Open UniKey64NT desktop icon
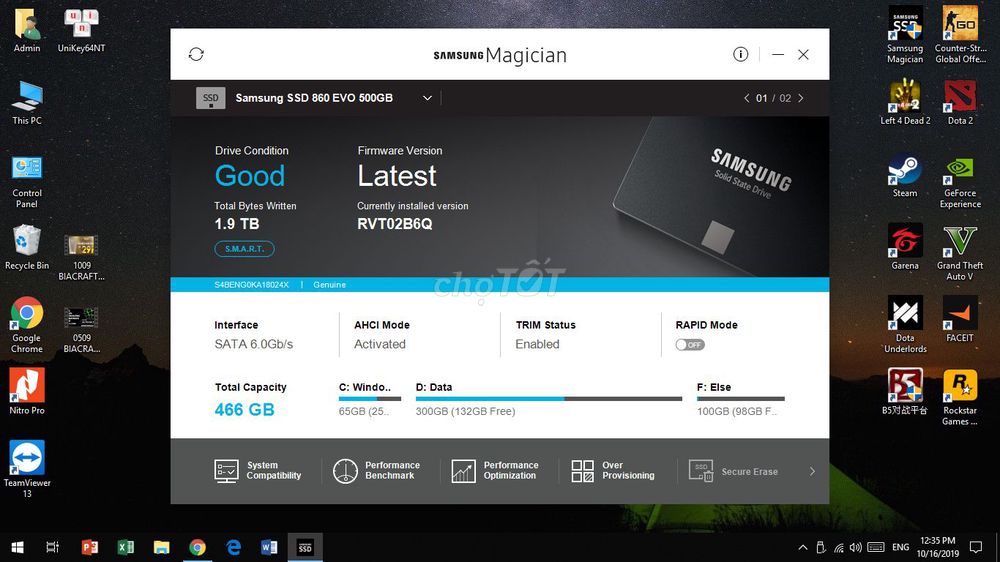Screen dimensions: 1000x562 [81, 31]
